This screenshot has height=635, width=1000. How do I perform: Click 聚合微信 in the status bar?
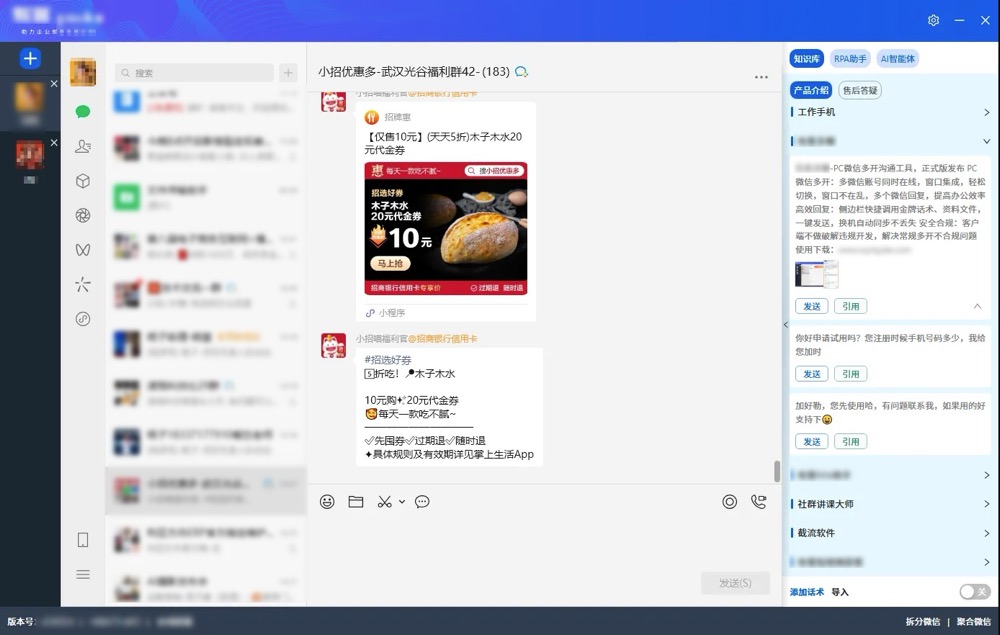click(974, 622)
